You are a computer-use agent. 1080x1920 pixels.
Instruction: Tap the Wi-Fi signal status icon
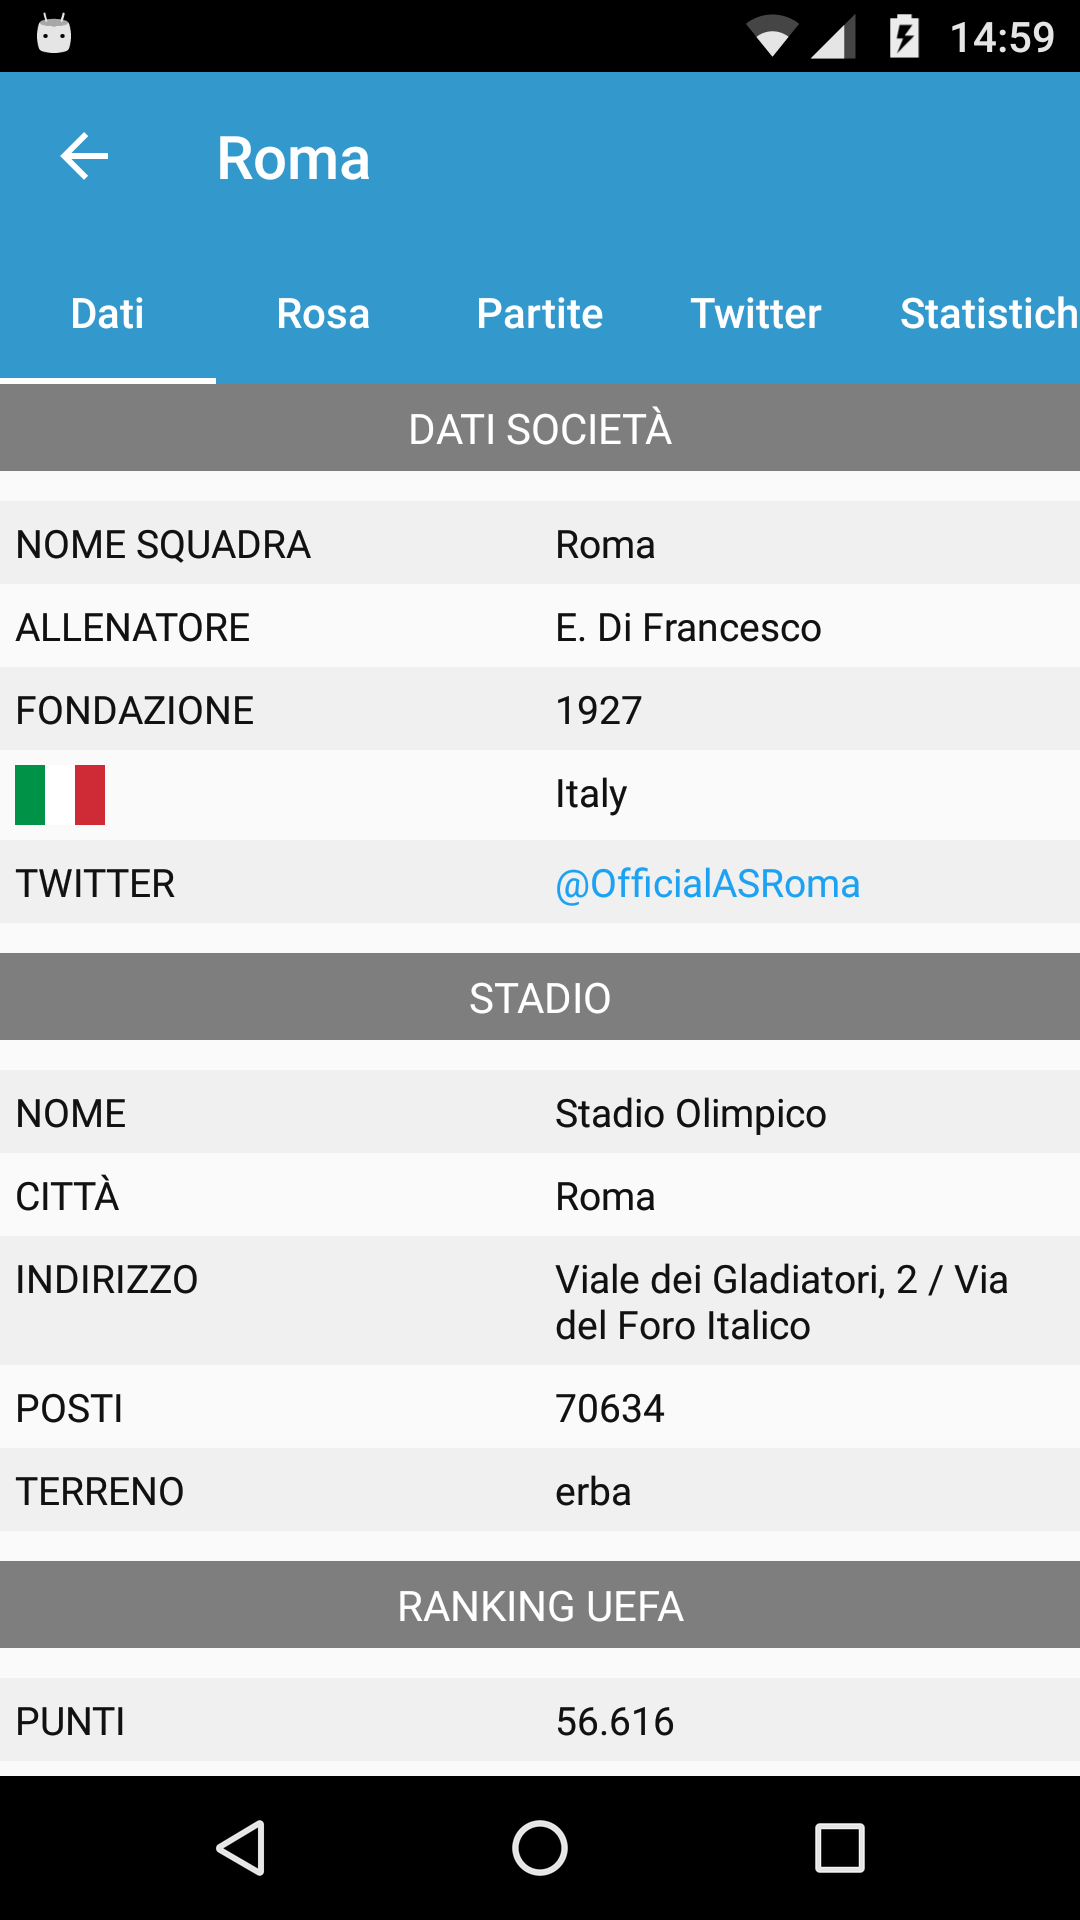(x=772, y=37)
